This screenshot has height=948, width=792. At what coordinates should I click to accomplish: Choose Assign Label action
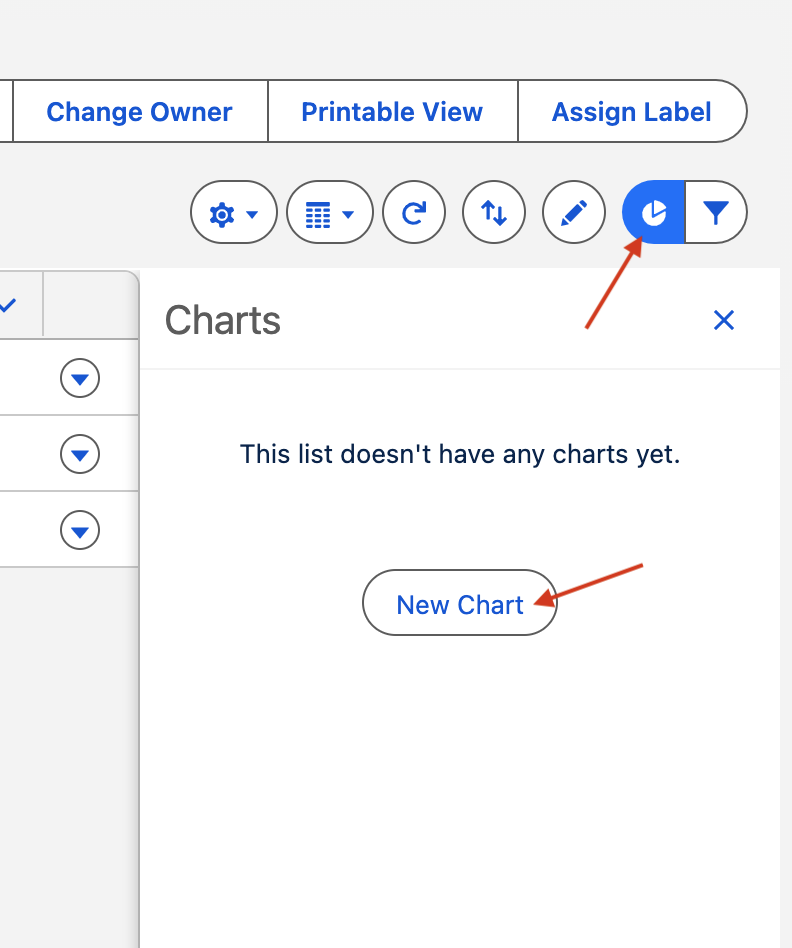[632, 111]
